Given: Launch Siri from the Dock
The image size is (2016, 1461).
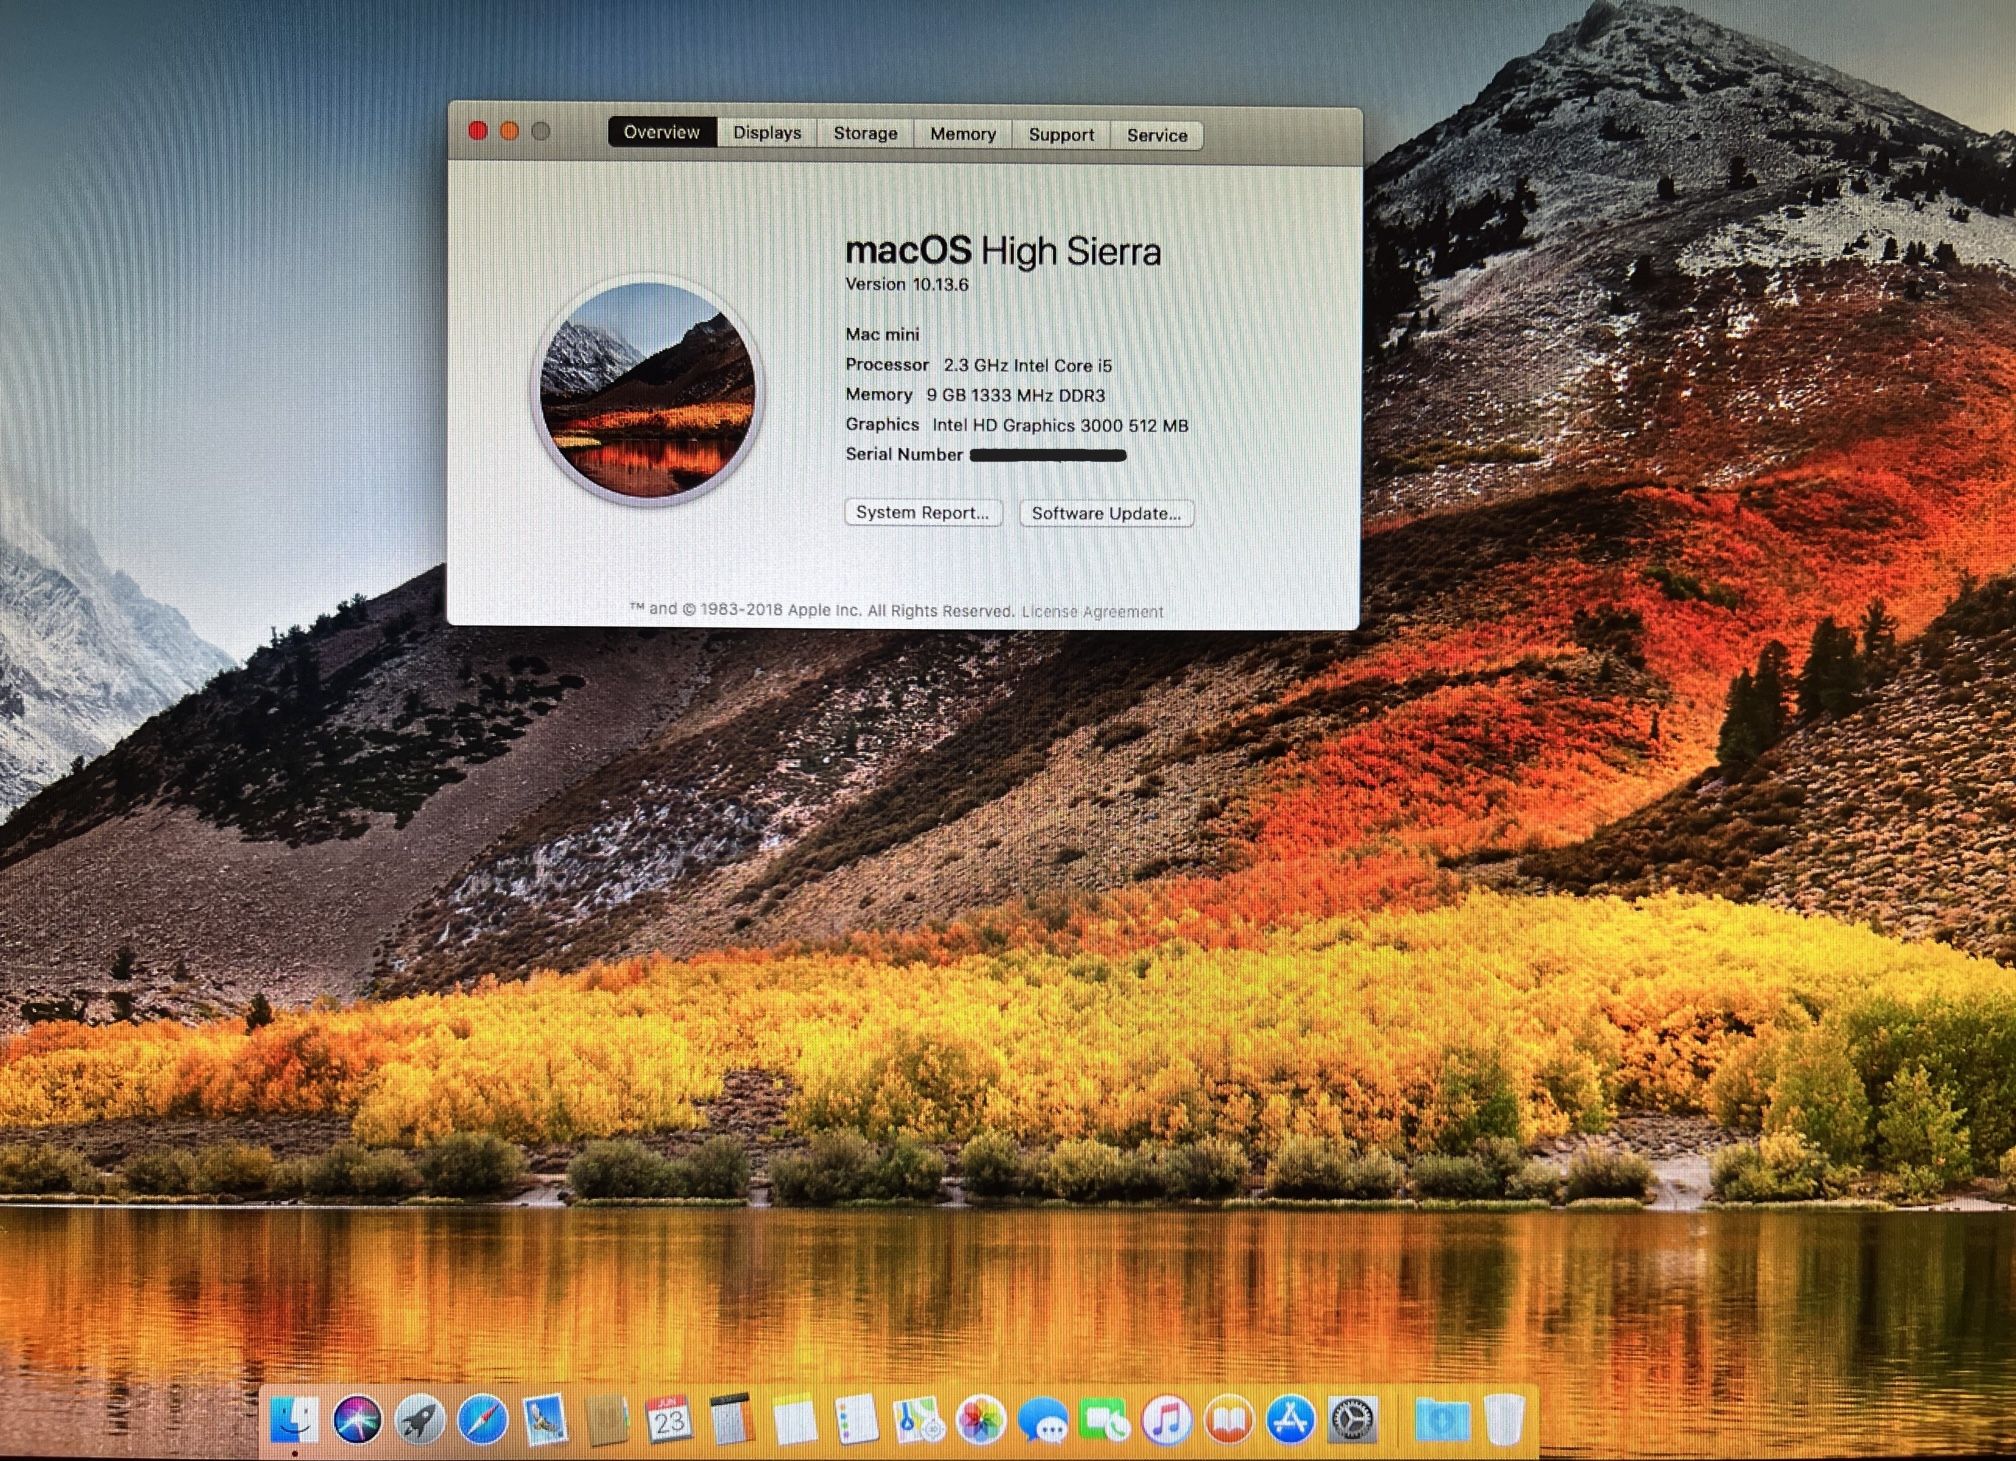Looking at the screenshot, I should pos(357,1419).
